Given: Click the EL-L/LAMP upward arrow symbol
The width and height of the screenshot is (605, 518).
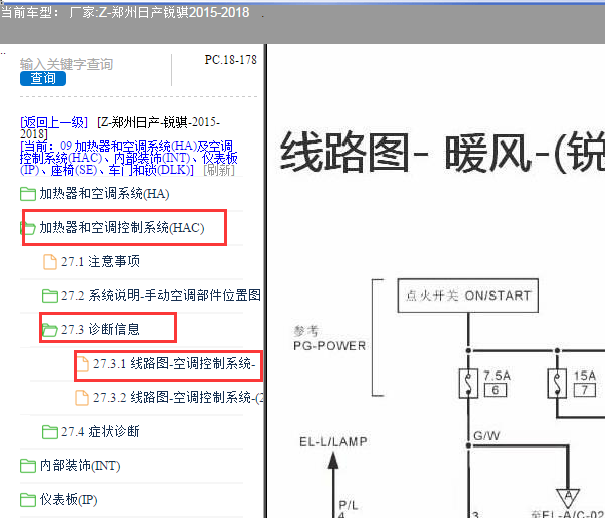Looking at the screenshot, I should coord(333,461).
